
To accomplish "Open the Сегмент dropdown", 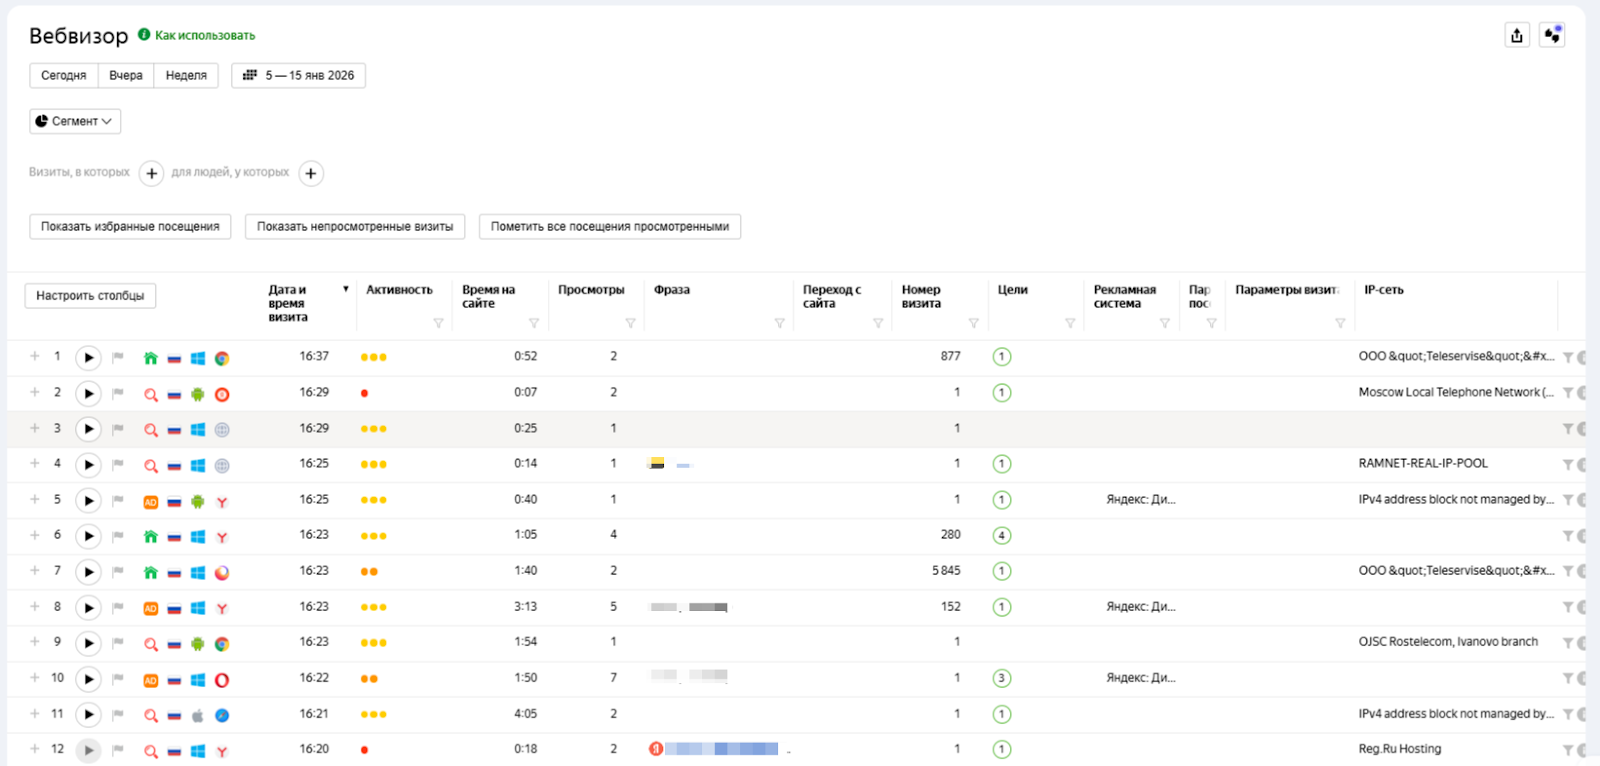I will [75, 121].
